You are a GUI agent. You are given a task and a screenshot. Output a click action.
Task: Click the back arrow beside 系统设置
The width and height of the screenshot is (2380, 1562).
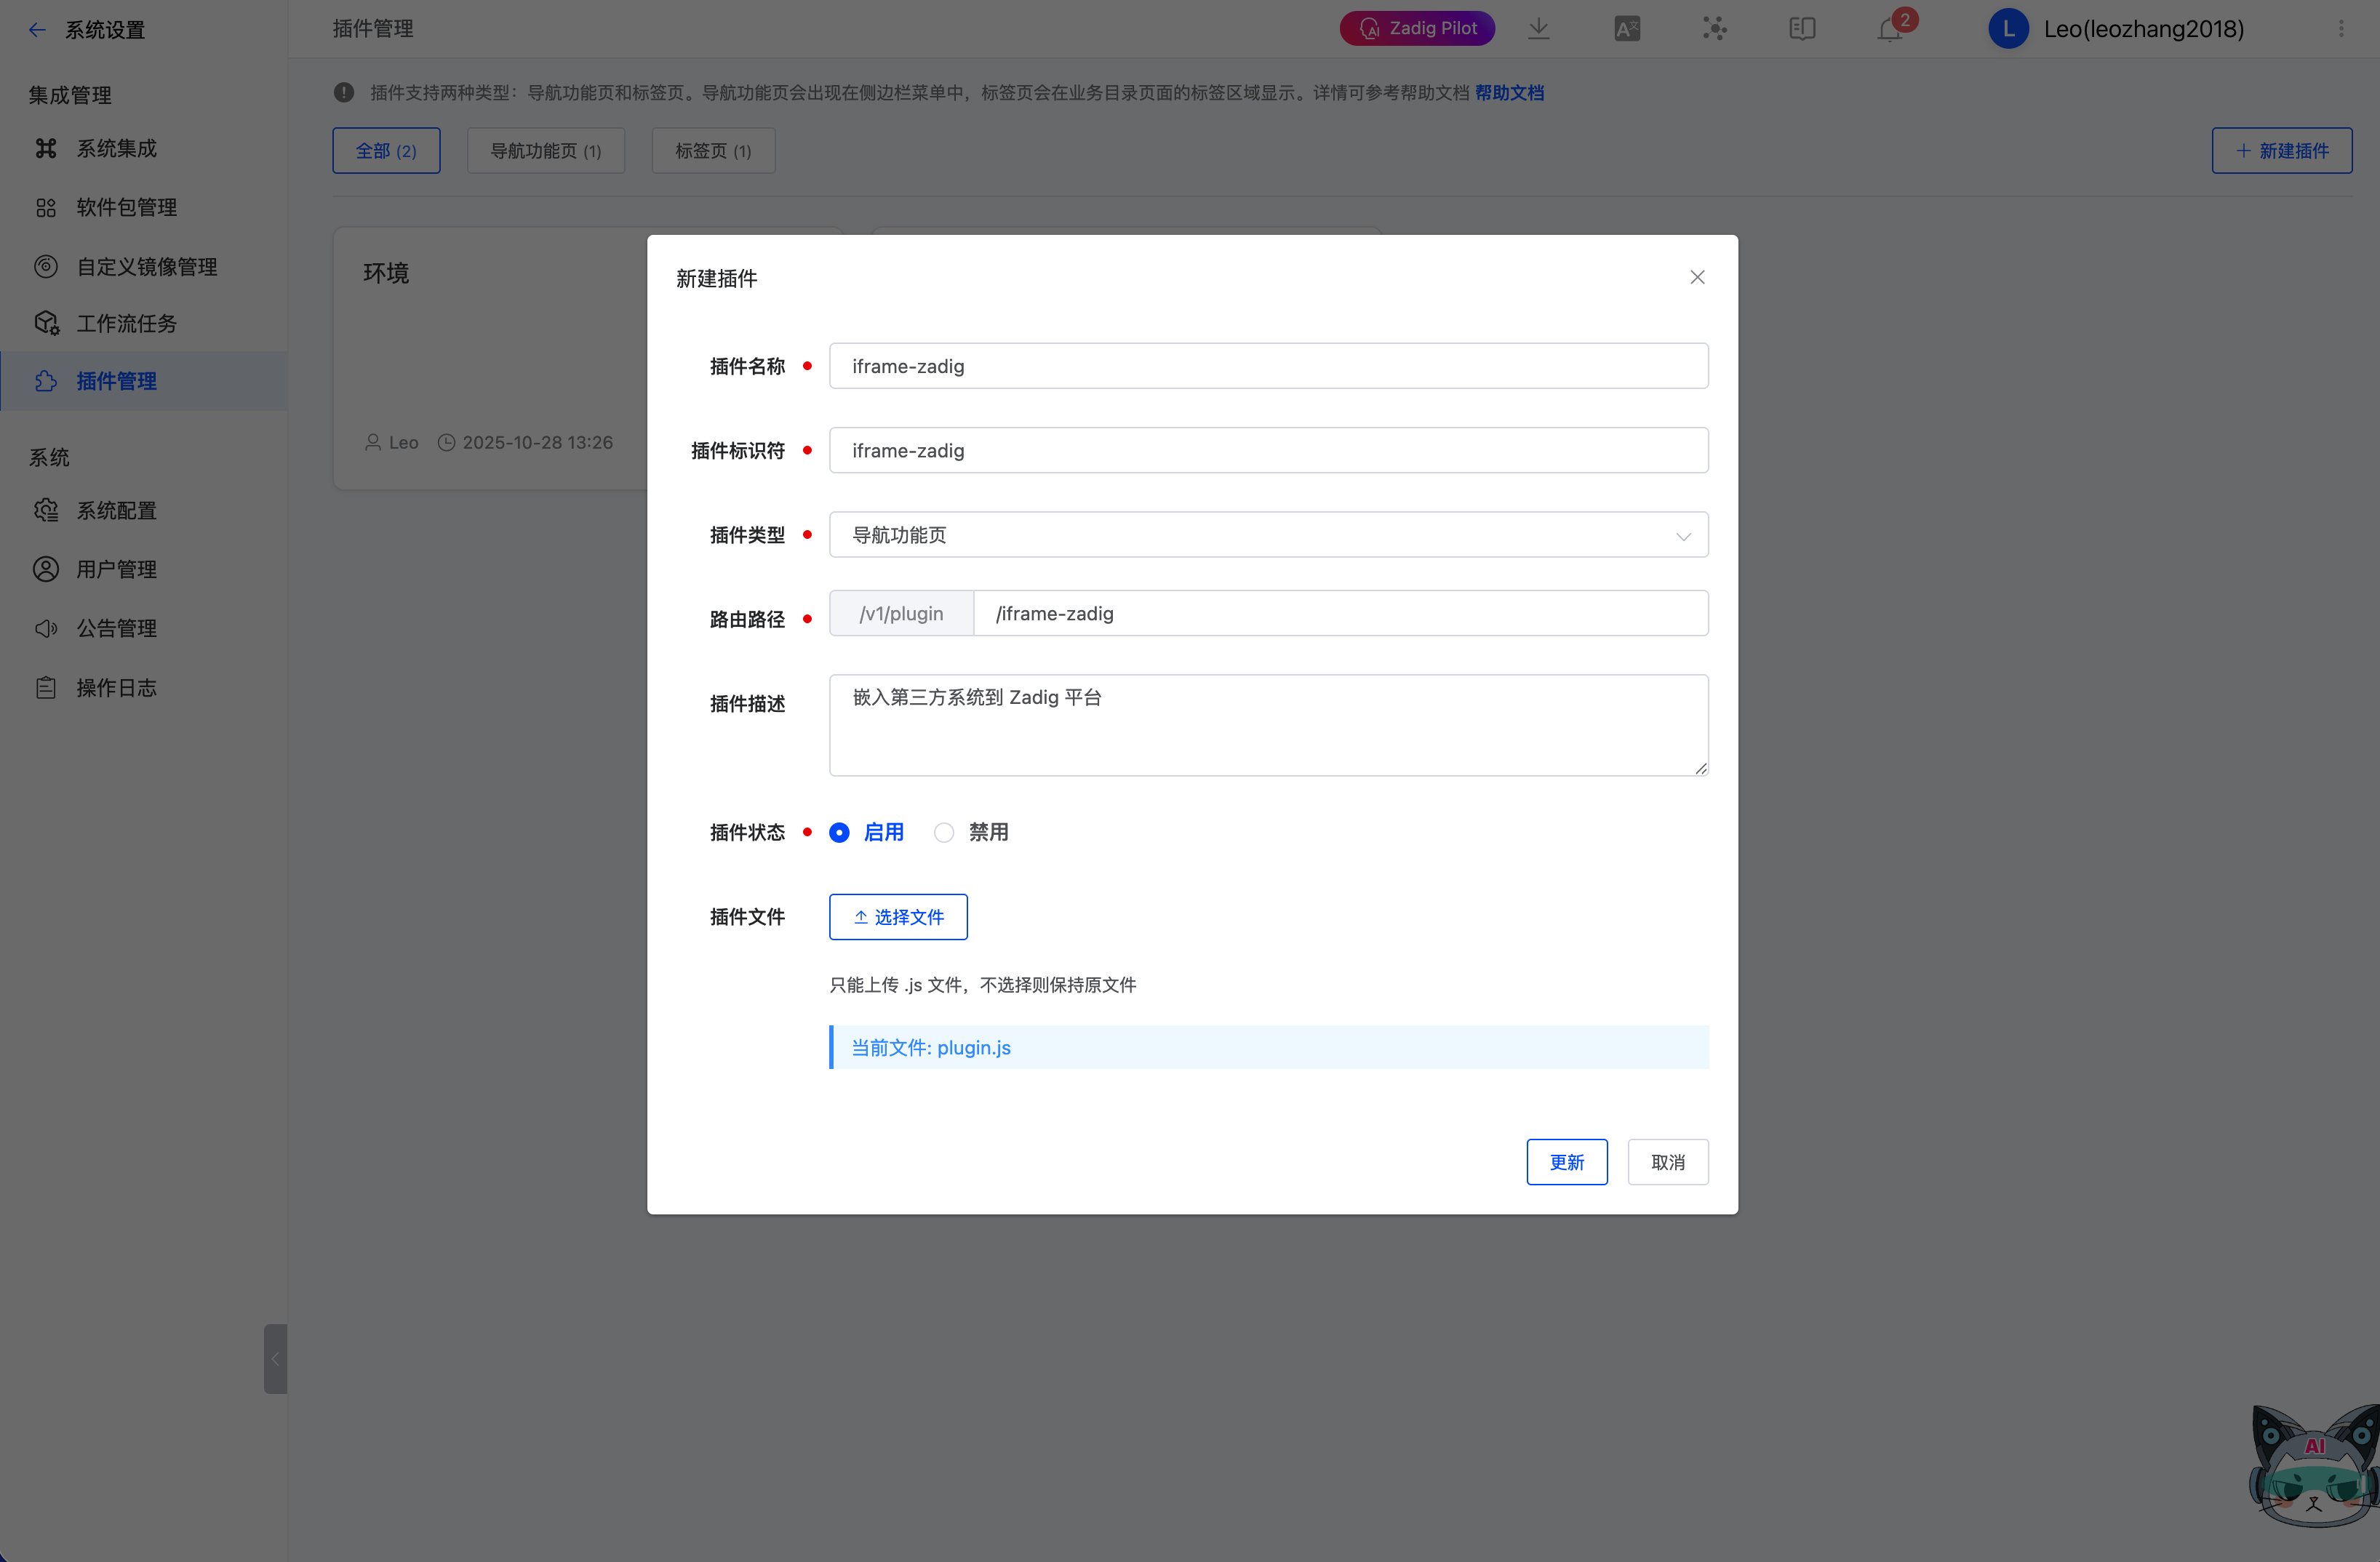(37, 30)
